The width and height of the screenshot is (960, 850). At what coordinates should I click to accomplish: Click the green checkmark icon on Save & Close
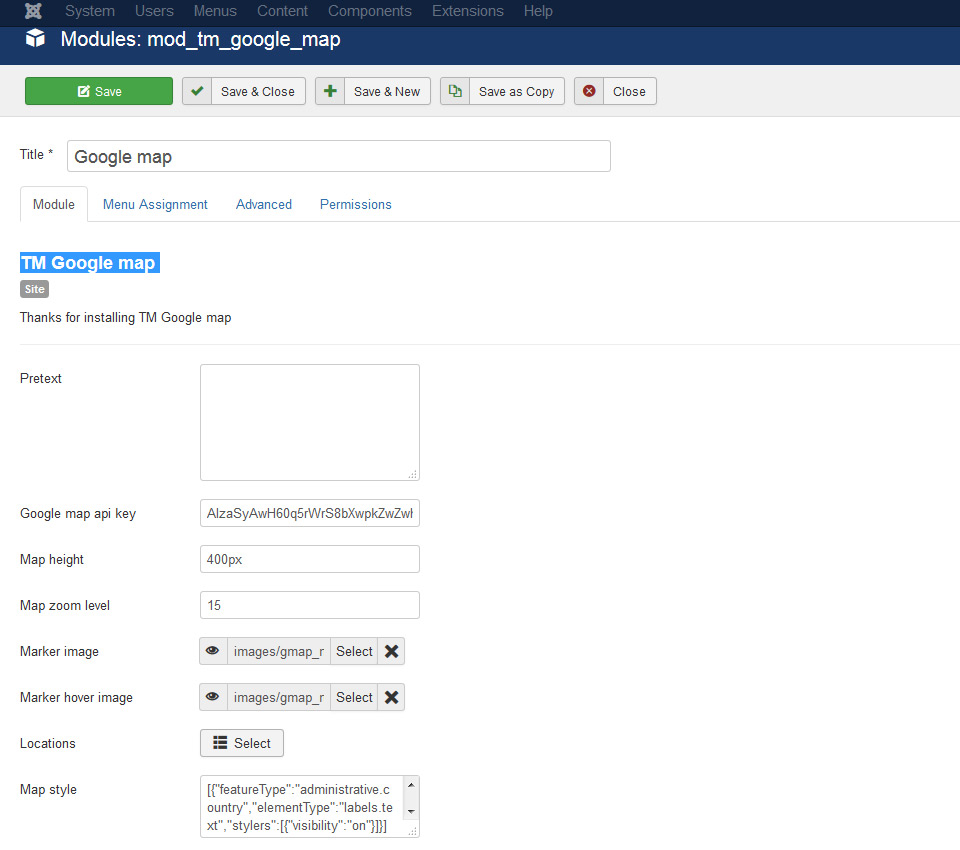(x=197, y=91)
